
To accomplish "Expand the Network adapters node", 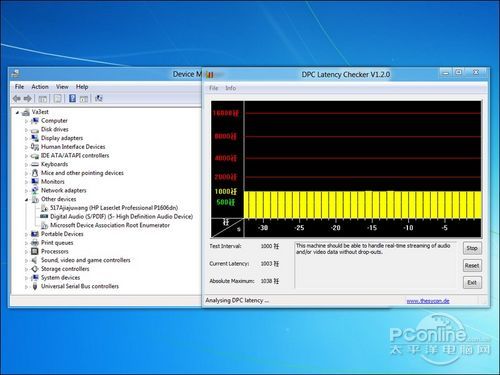I will click(26, 191).
